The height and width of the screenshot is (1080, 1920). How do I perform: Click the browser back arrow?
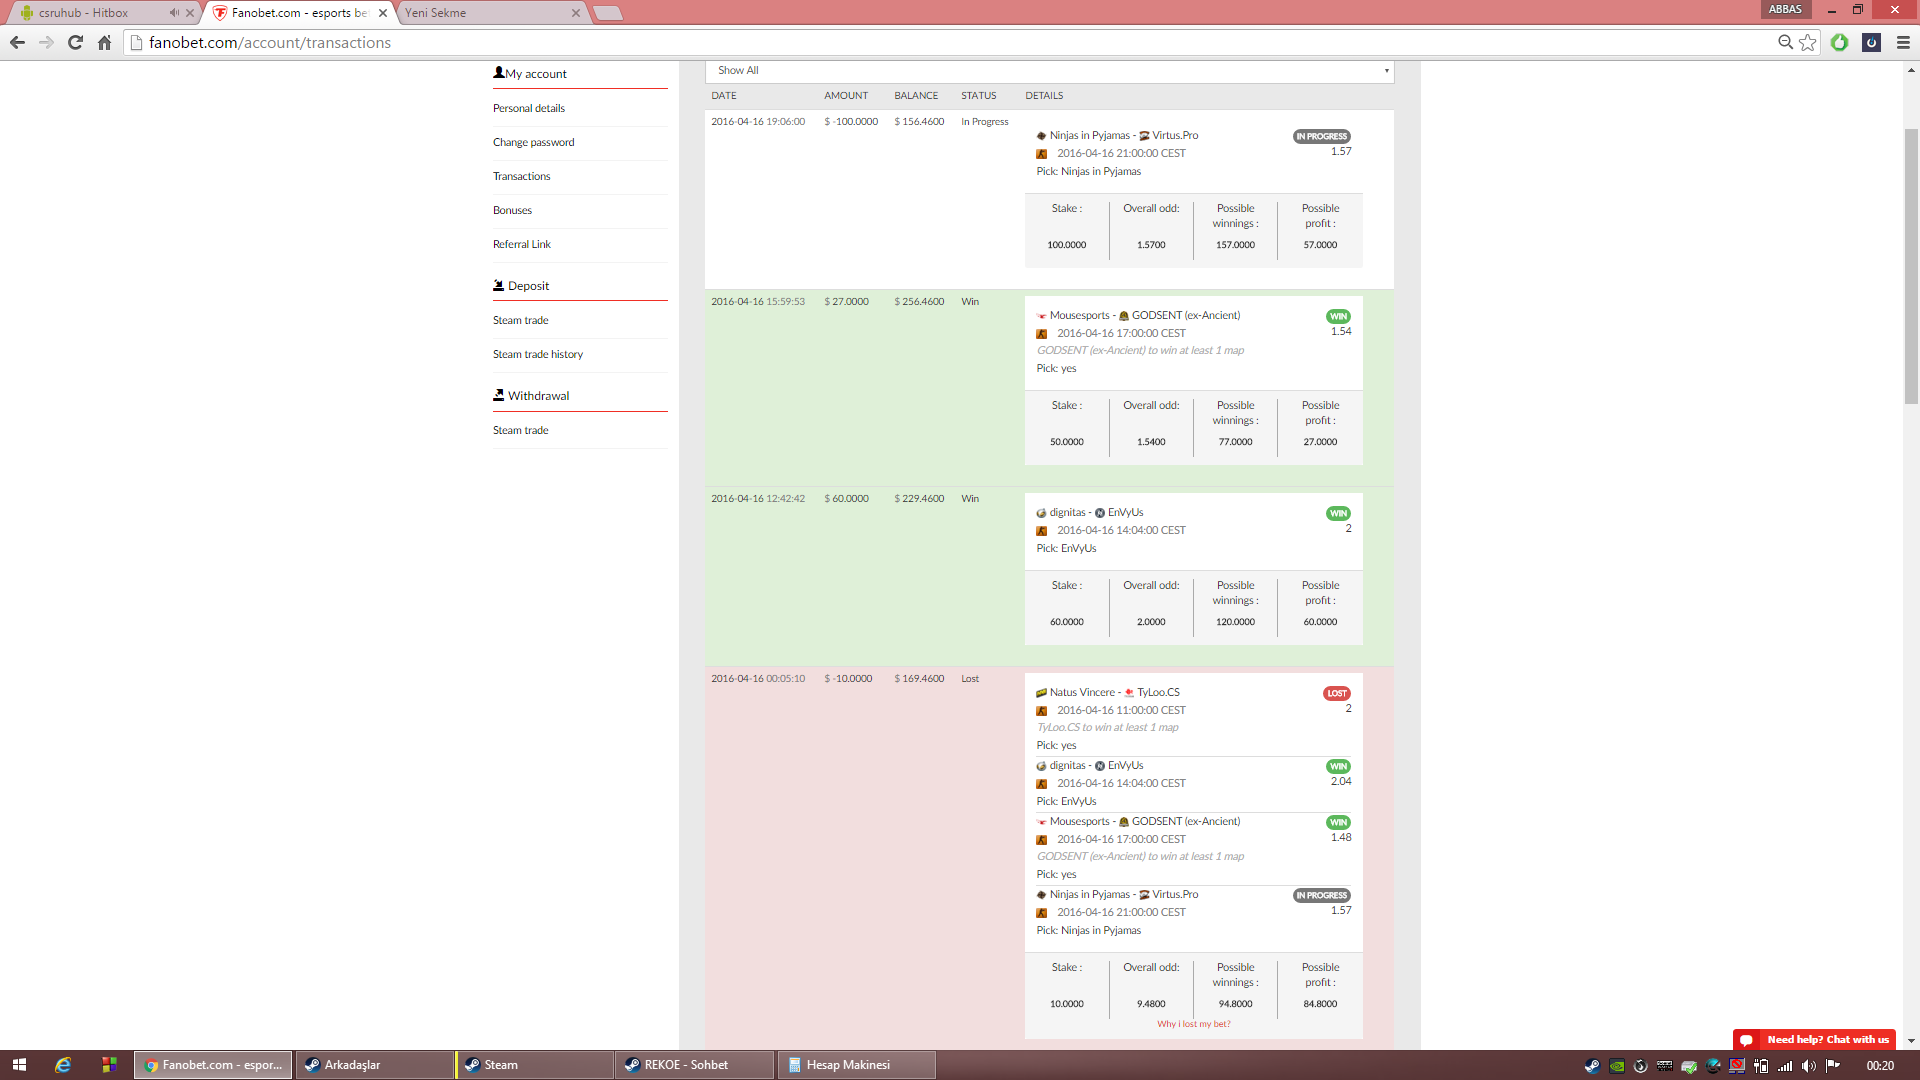tap(17, 42)
